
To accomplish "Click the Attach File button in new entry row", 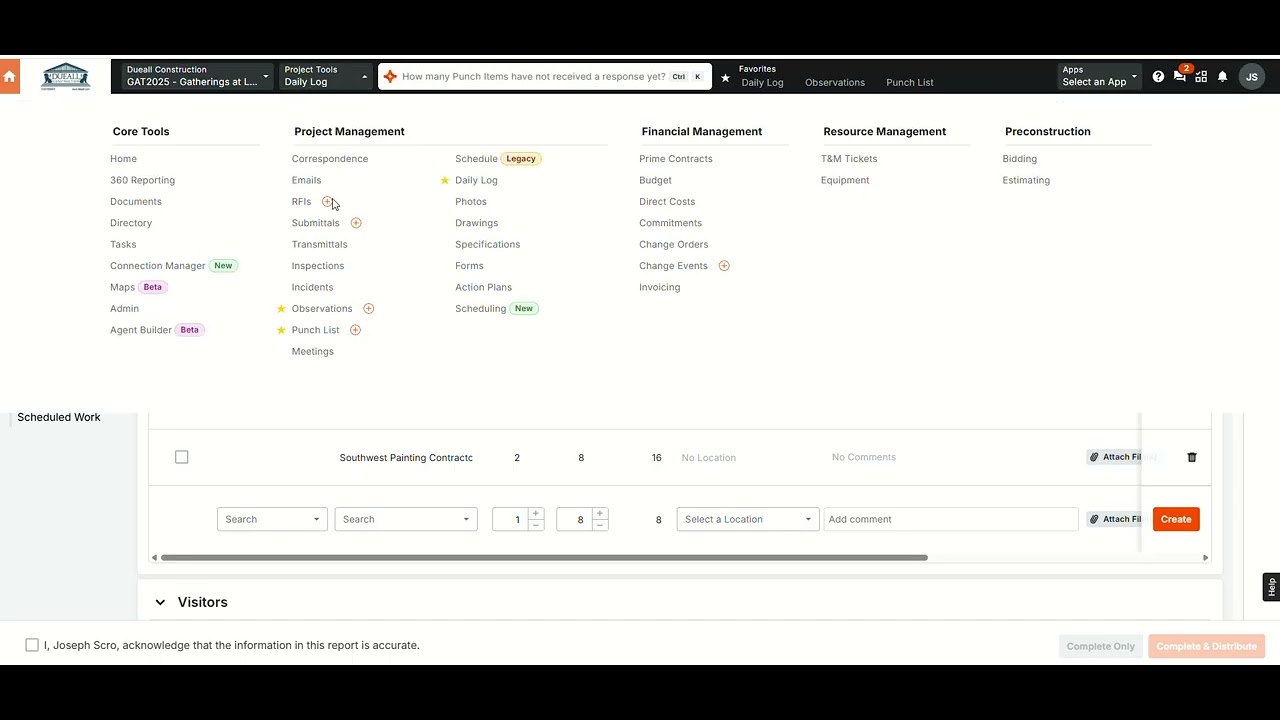I will click(x=1116, y=519).
